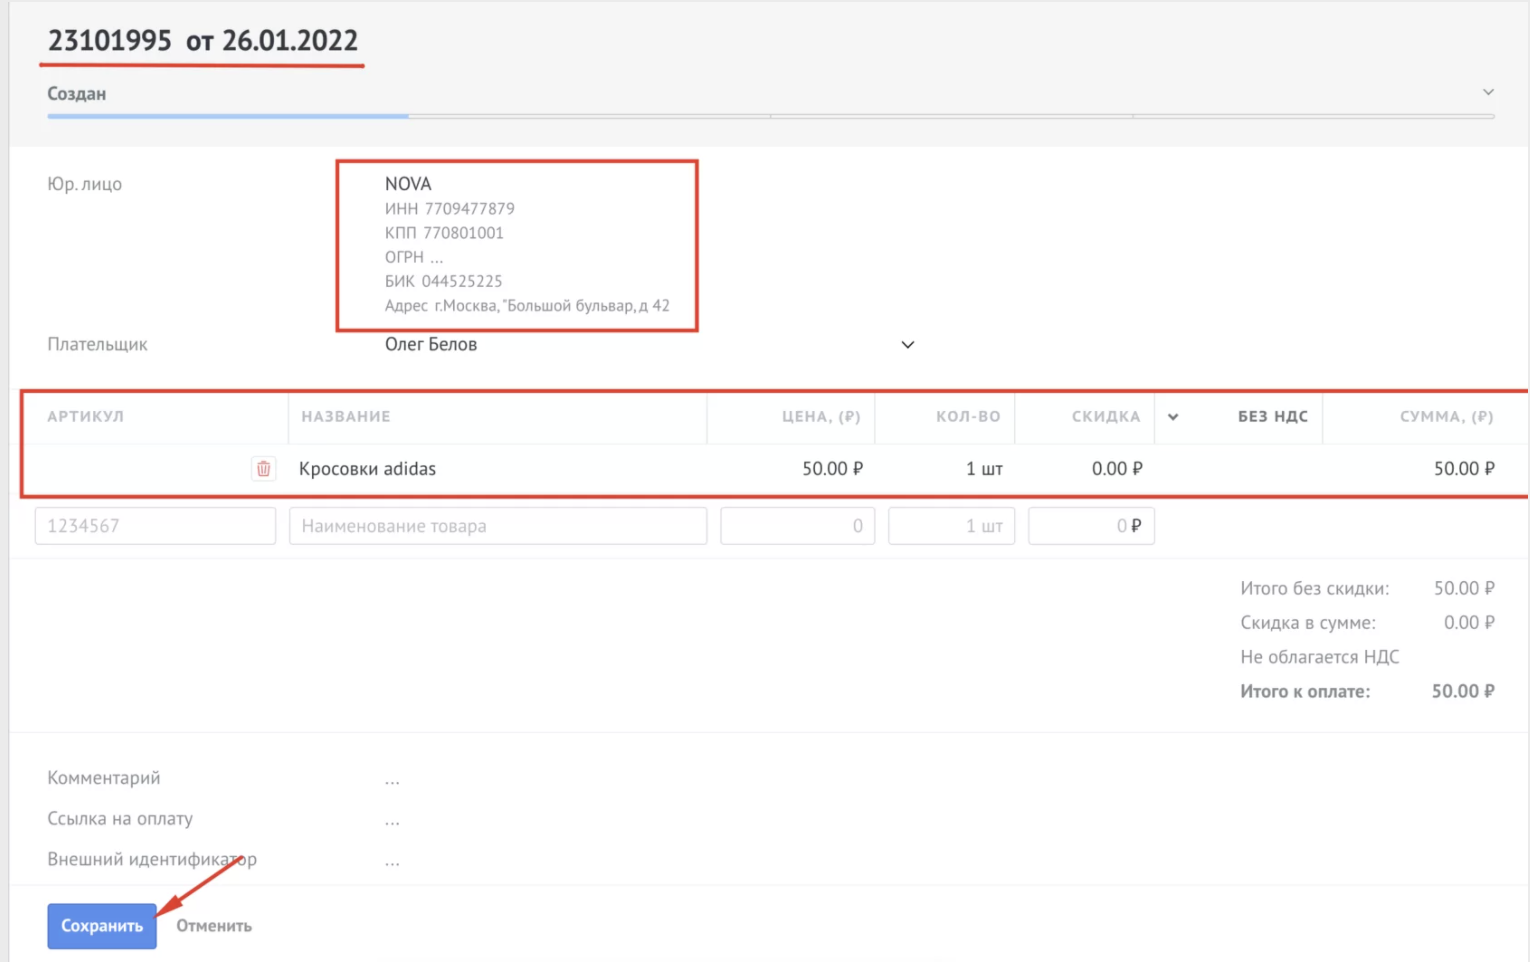The image size is (1530, 962).
Task: Click the new item quantity field 1 шт
Action: coord(951,526)
